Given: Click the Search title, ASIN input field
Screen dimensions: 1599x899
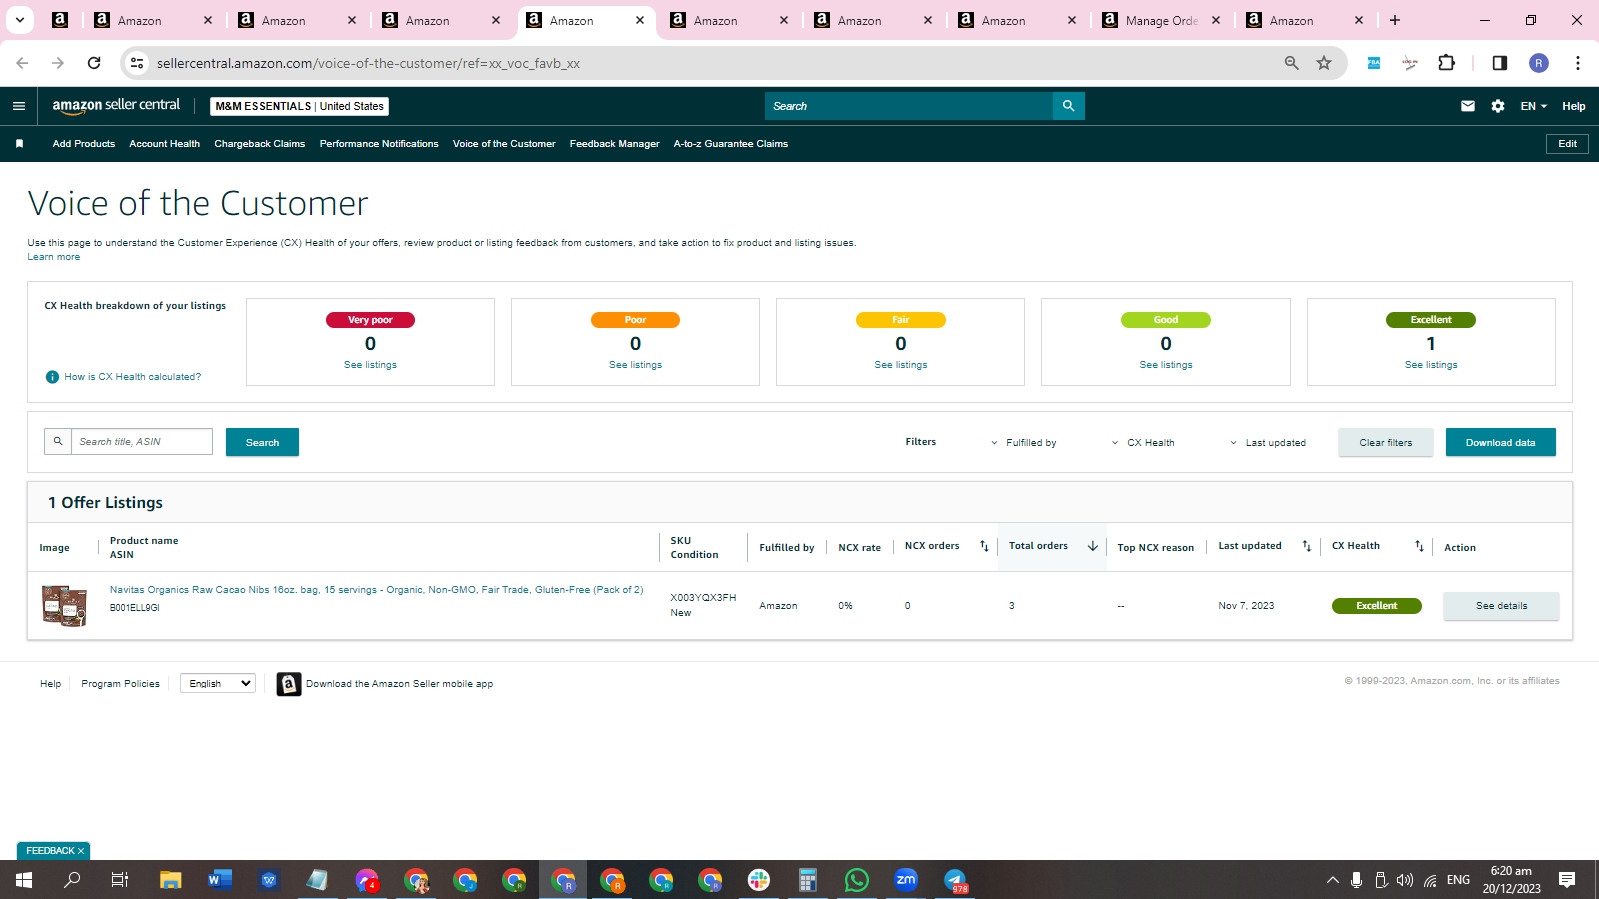Looking at the screenshot, I should point(142,442).
